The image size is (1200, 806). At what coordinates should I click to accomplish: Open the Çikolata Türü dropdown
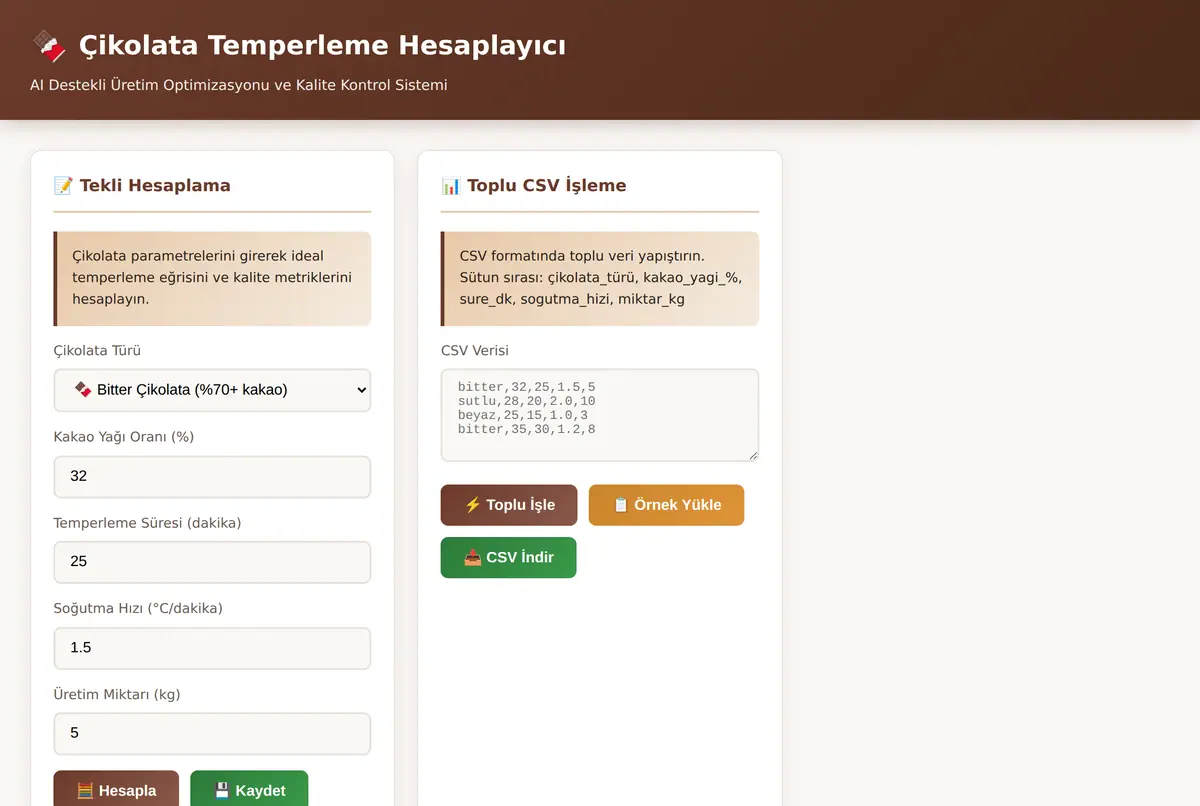pos(212,390)
